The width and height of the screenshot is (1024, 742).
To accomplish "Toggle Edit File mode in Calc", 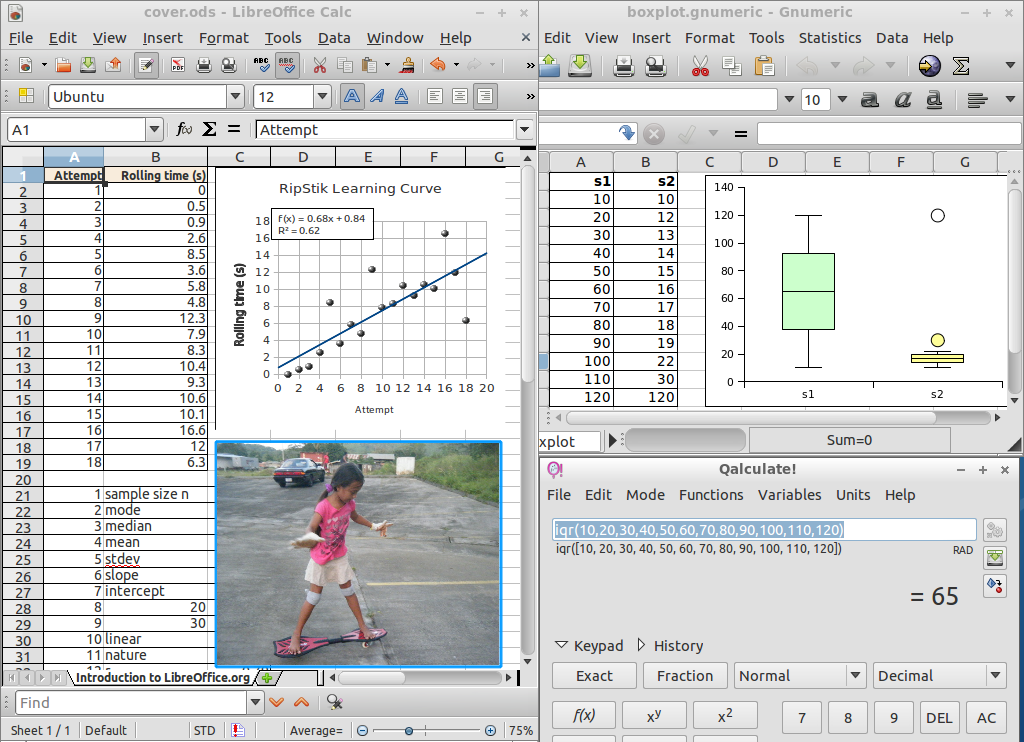I will point(146,65).
